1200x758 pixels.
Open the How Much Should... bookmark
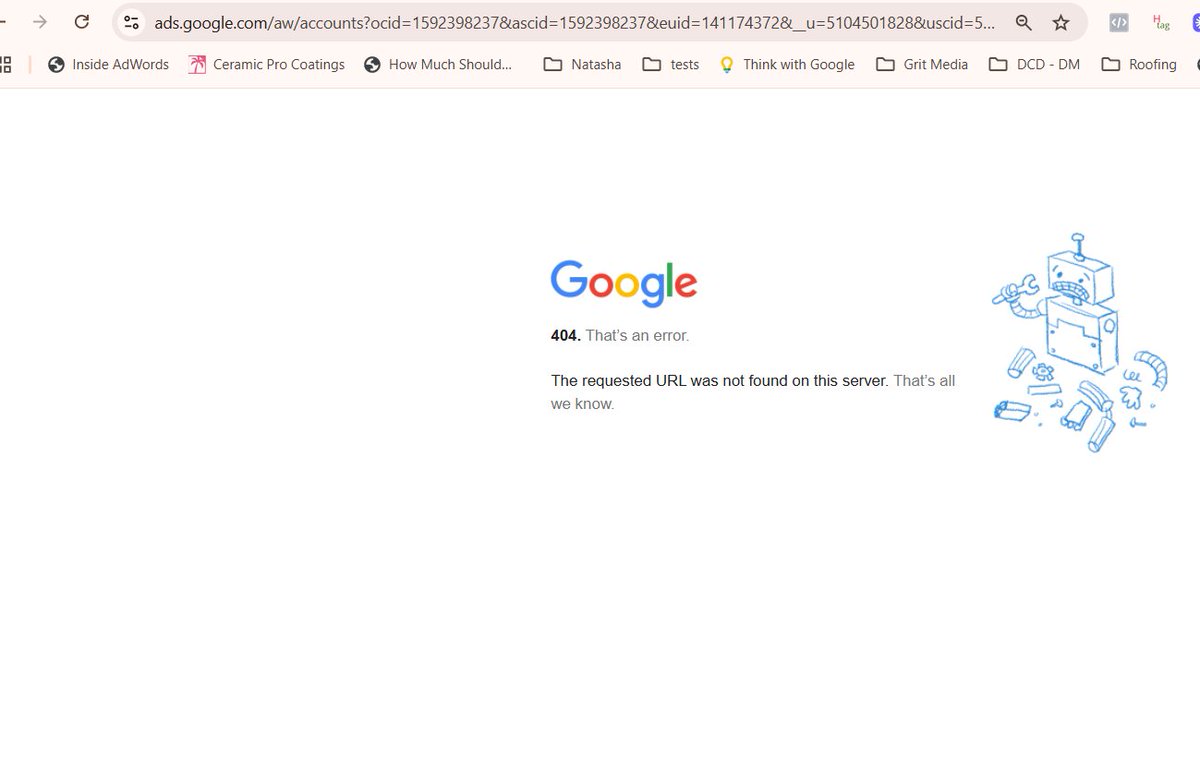tap(438, 64)
